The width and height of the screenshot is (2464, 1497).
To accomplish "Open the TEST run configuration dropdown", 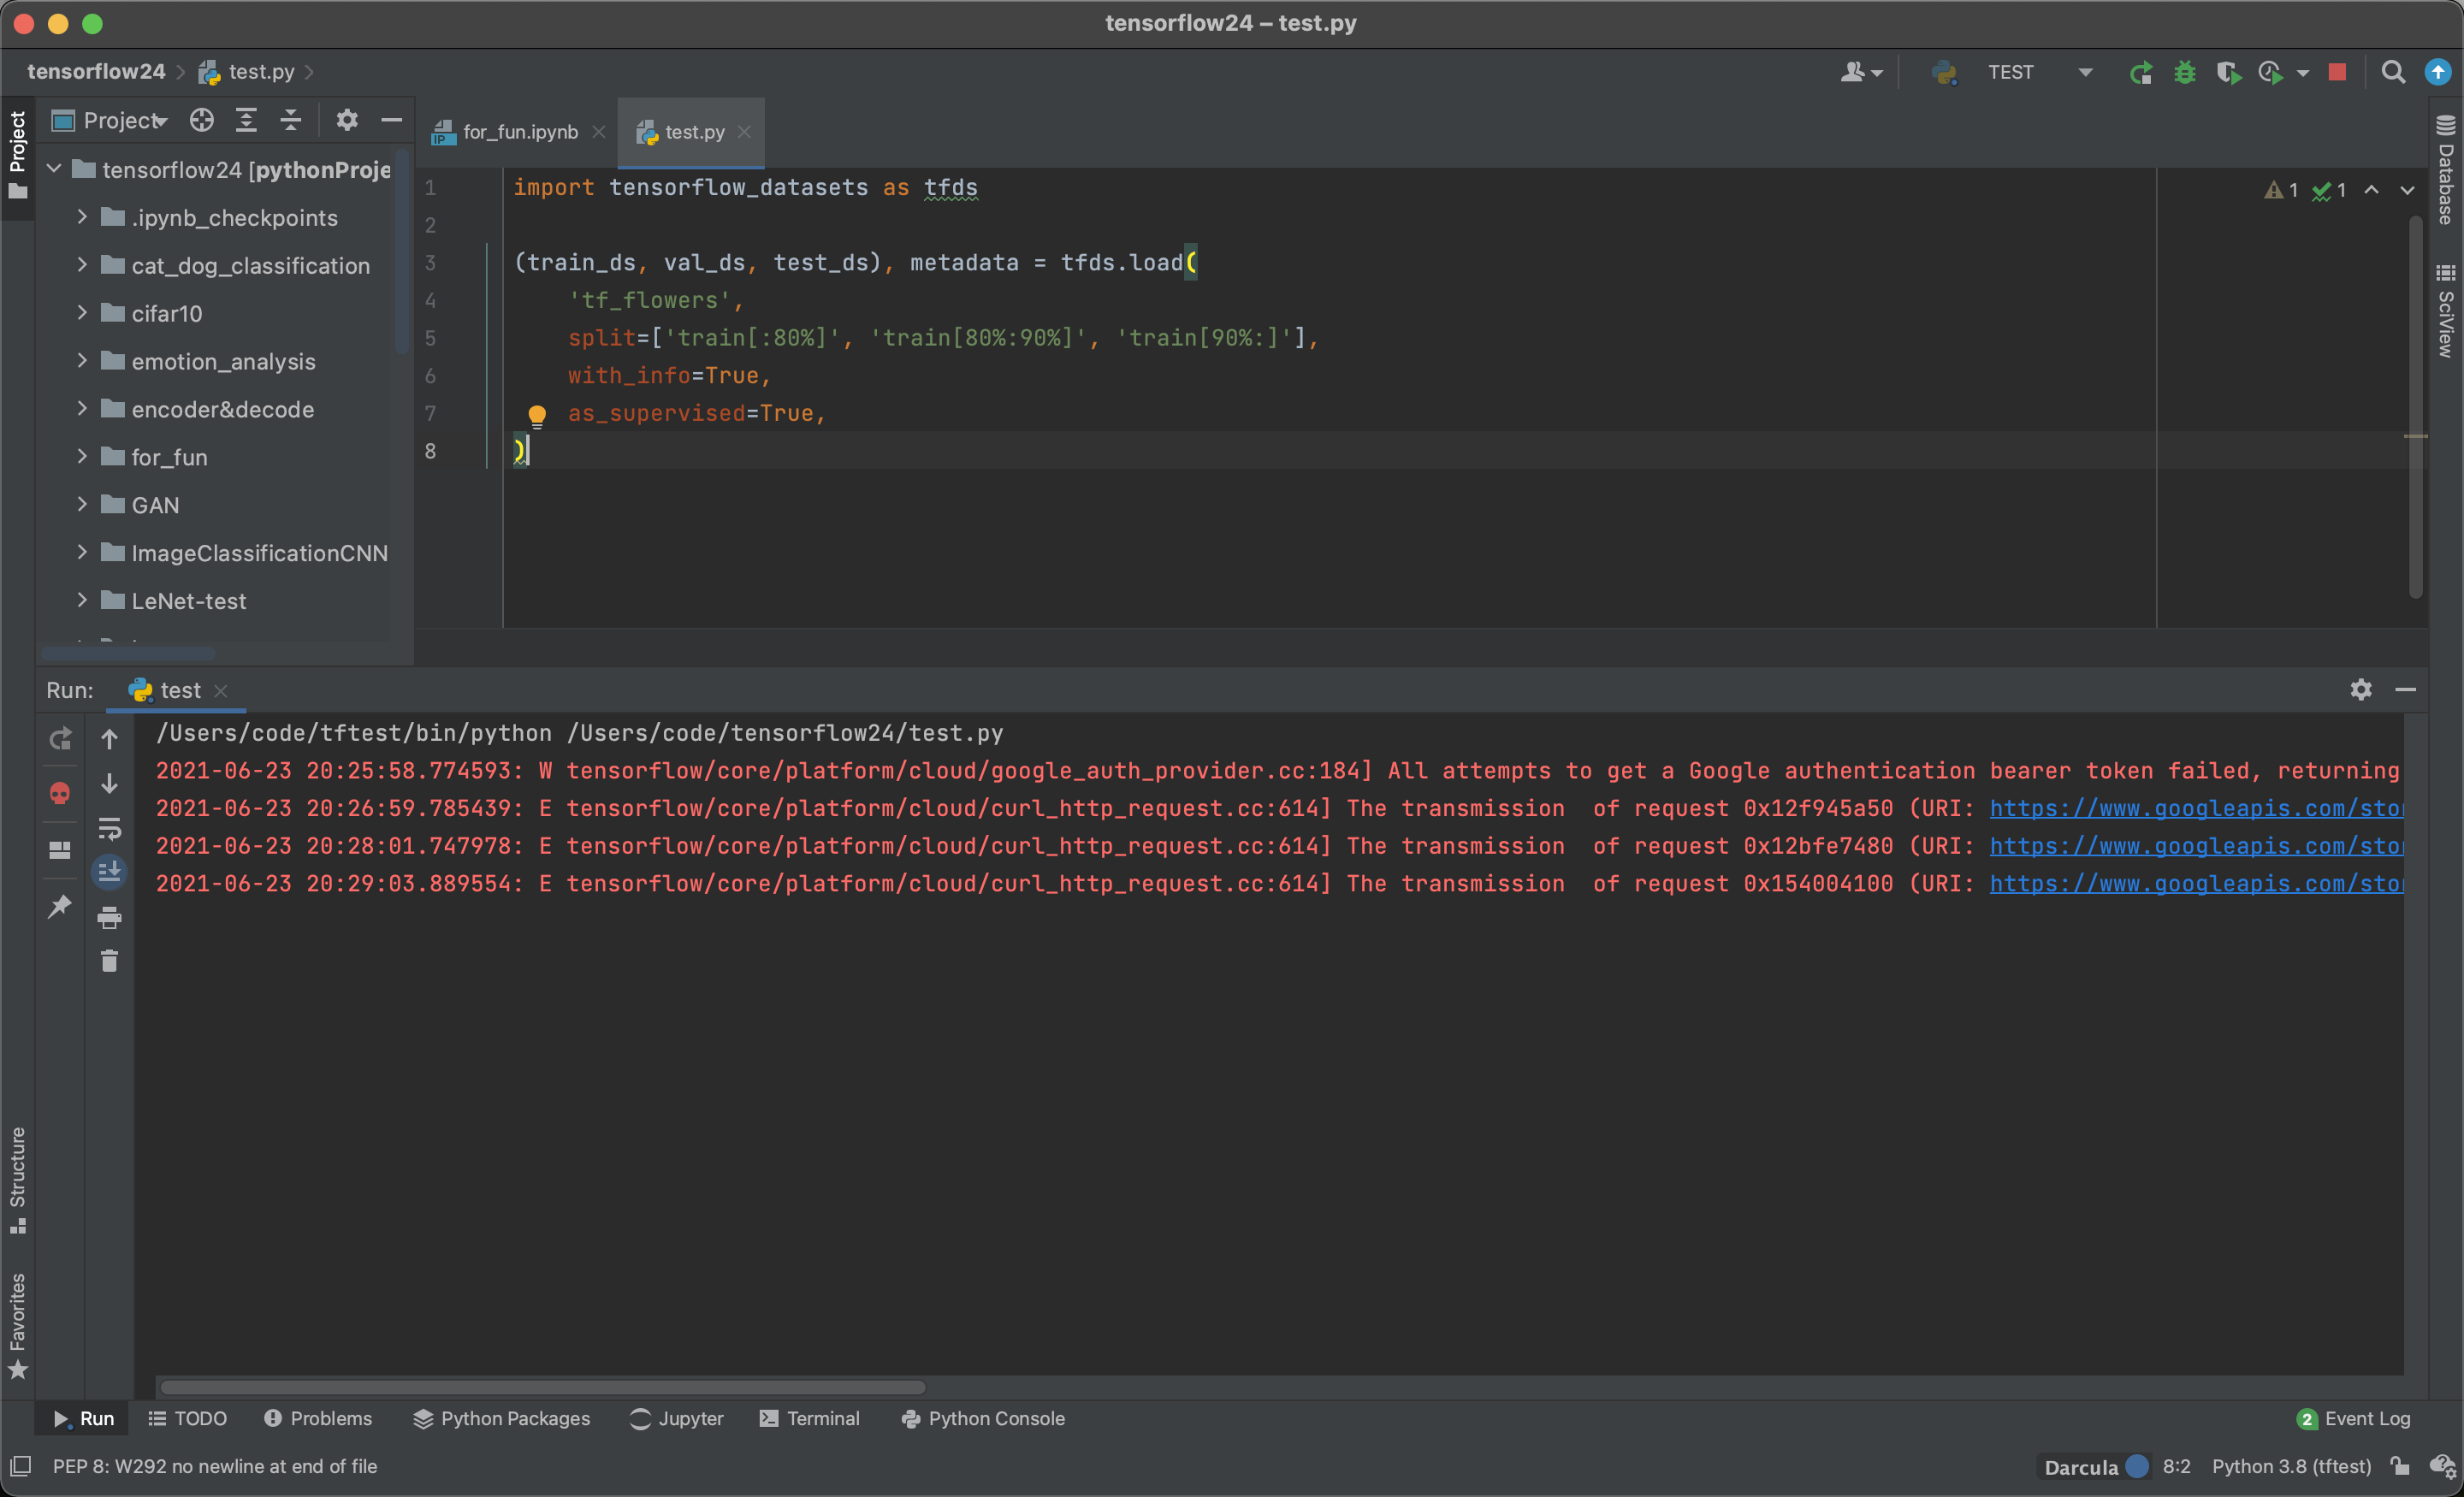I will point(2085,72).
